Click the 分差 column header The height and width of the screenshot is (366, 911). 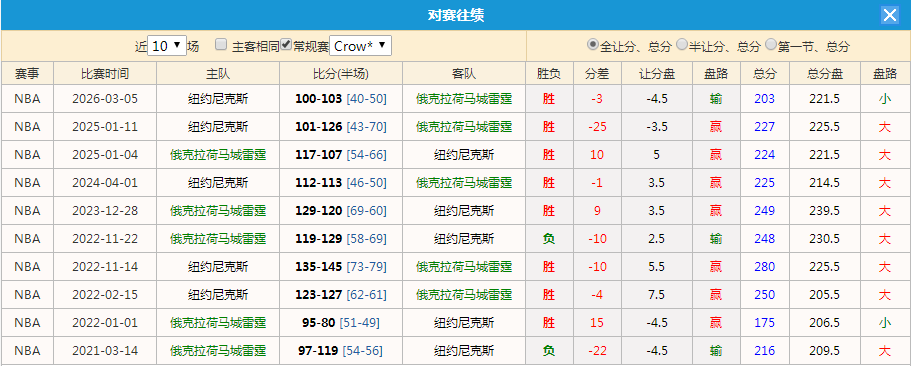point(597,74)
